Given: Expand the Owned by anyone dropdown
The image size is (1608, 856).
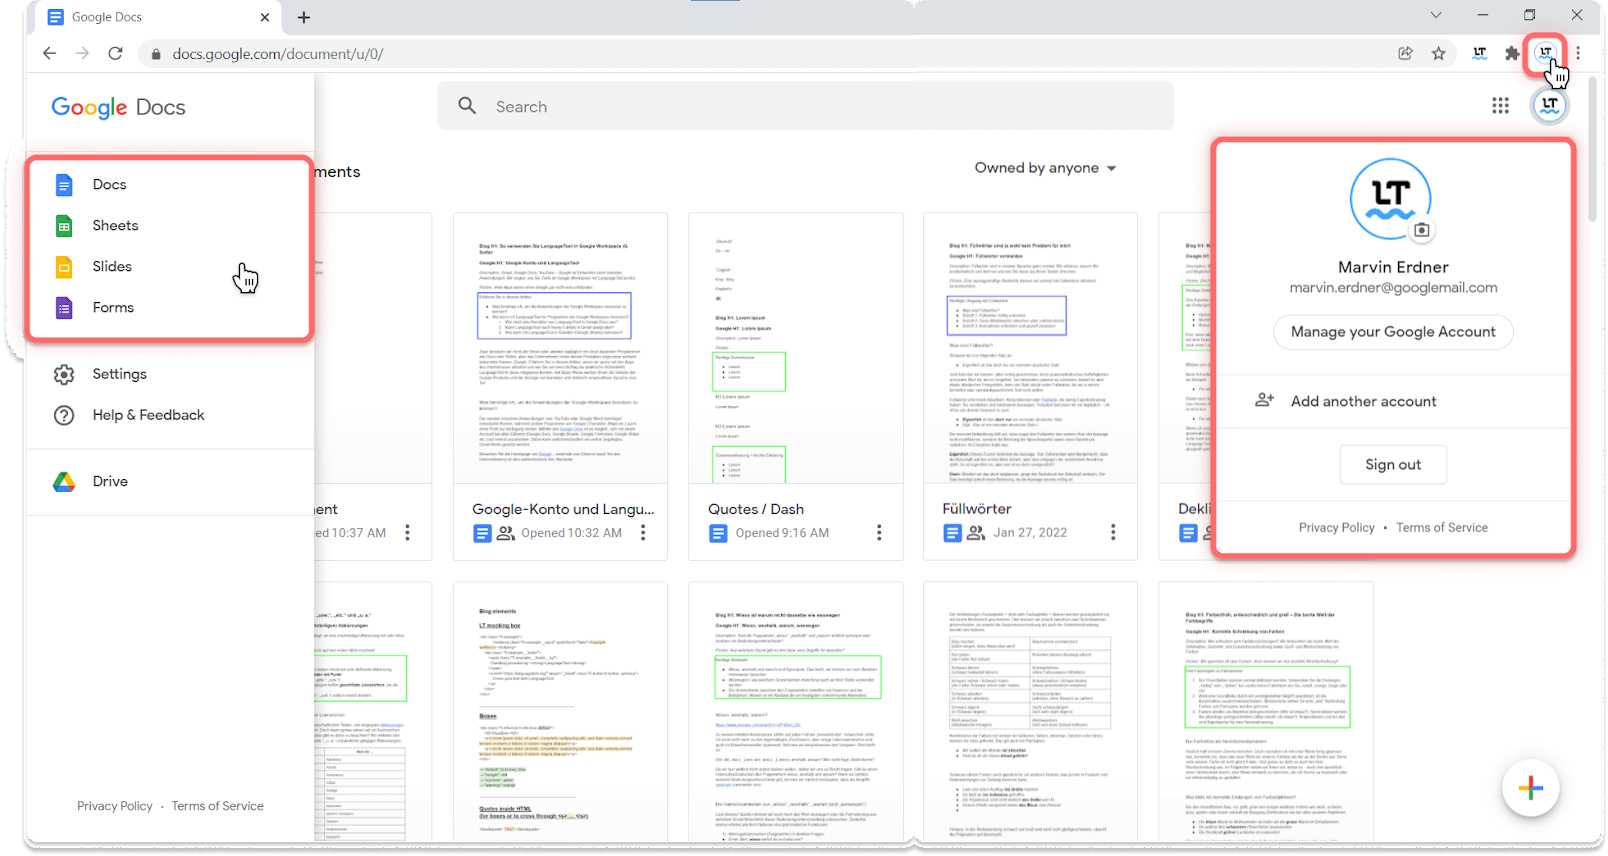Looking at the screenshot, I should (1045, 168).
